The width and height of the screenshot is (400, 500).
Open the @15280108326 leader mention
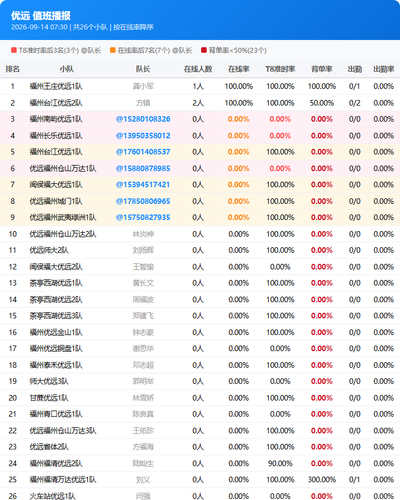click(x=143, y=119)
